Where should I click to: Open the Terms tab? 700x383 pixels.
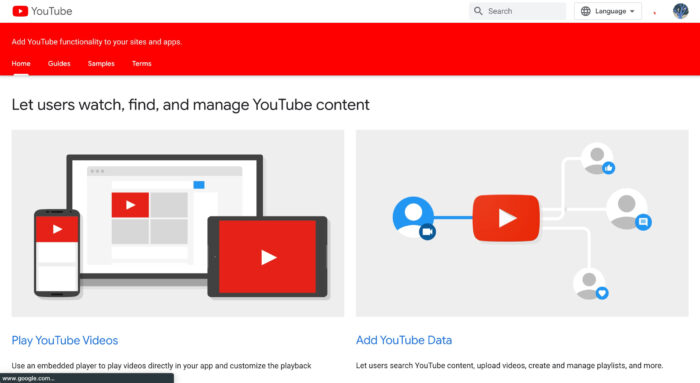pyautogui.click(x=142, y=63)
